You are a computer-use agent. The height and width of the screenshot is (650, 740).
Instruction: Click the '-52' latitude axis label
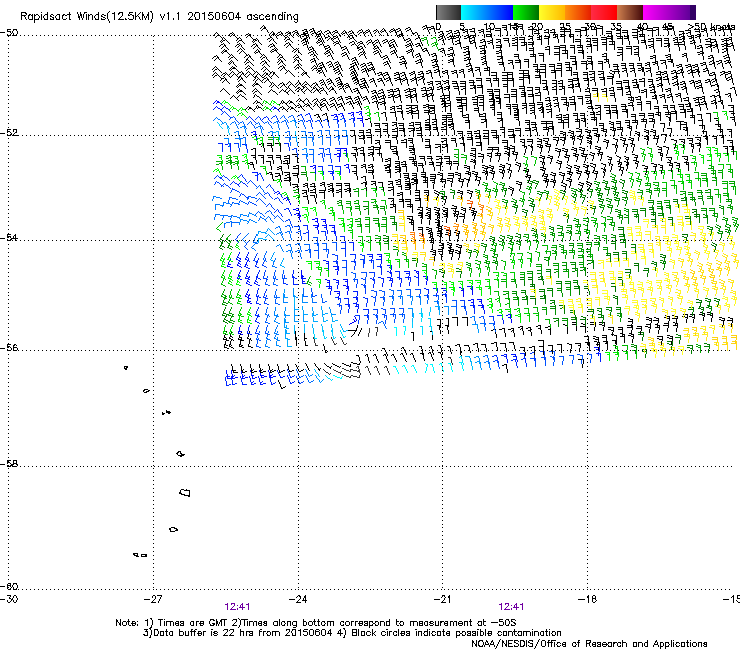(x=9, y=133)
